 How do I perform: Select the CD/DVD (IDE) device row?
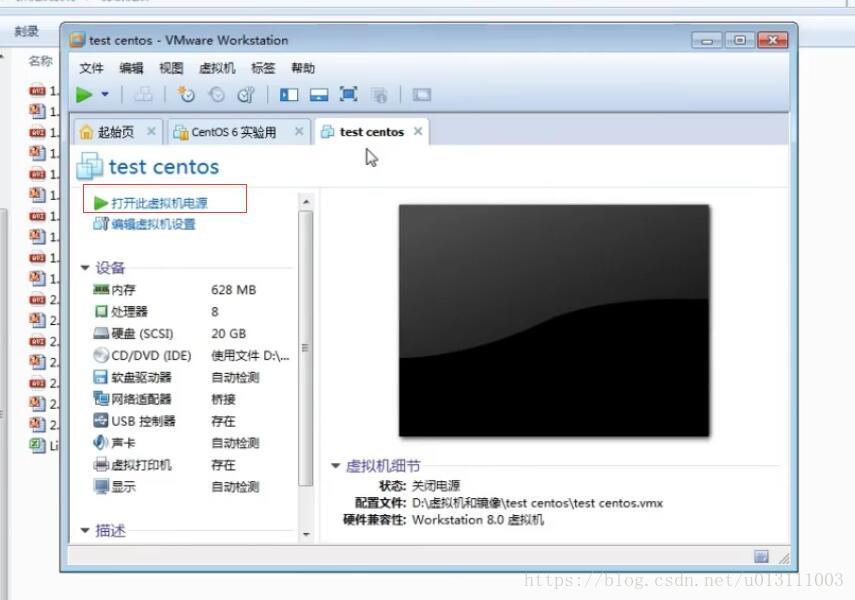point(191,356)
